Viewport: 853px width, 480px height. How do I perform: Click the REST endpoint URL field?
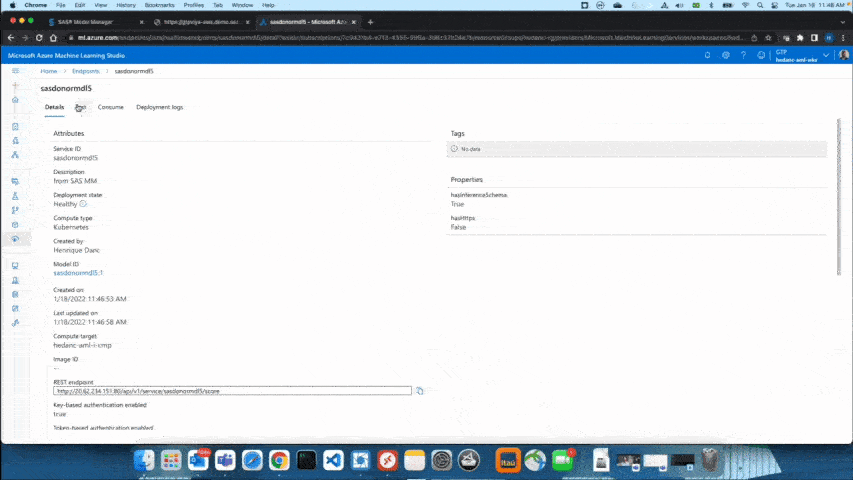pos(232,391)
